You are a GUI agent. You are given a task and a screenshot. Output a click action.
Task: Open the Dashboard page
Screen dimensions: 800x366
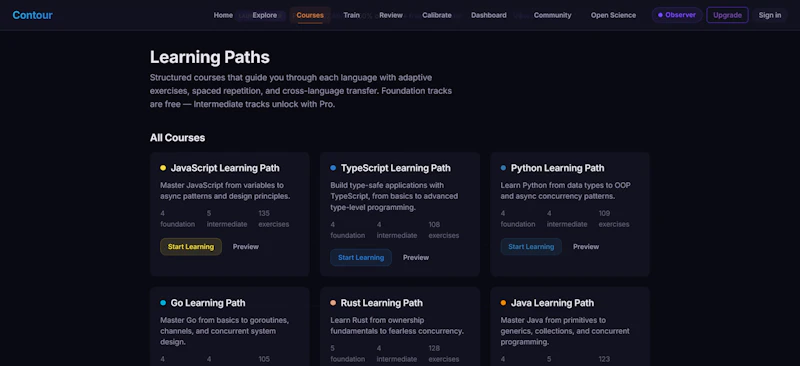[x=489, y=15]
